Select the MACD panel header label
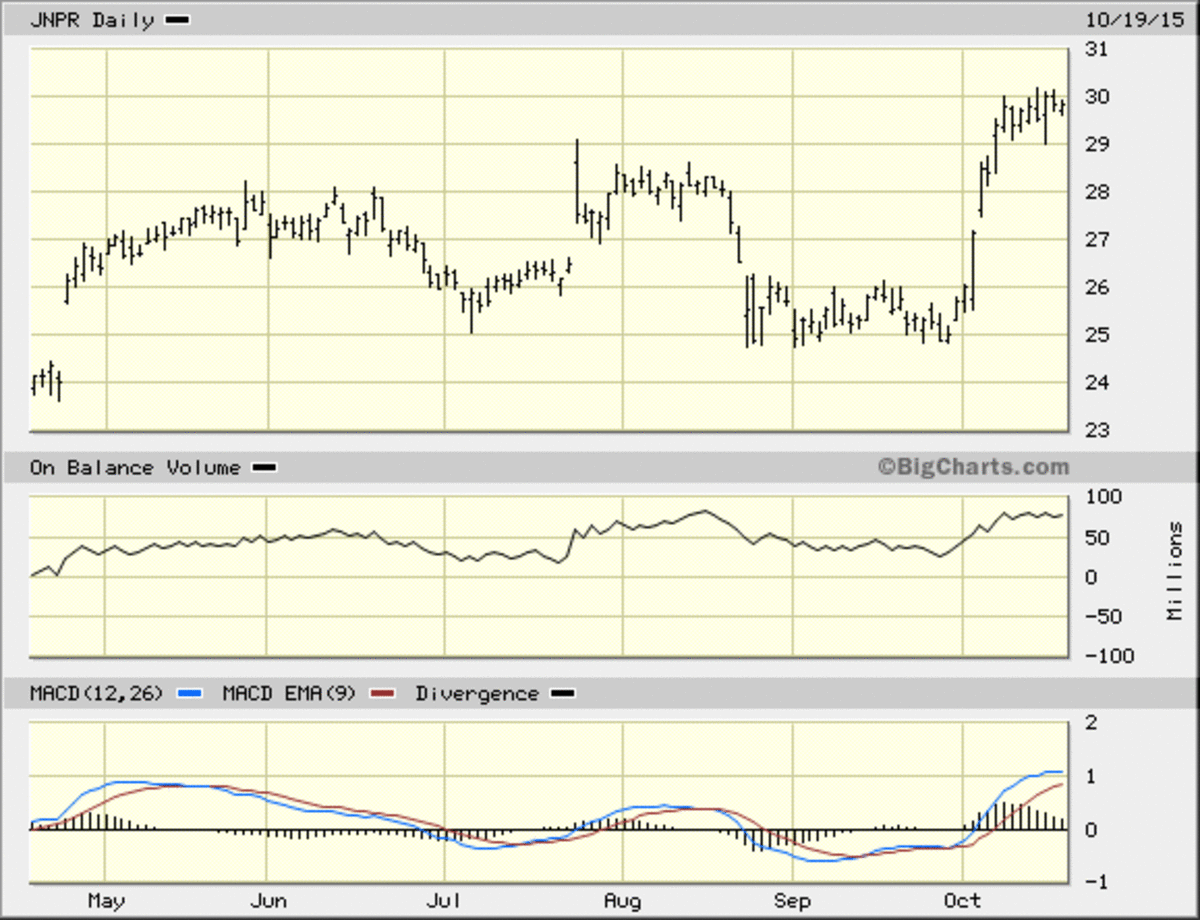Image resolution: width=1200 pixels, height=920 pixels. [95, 692]
